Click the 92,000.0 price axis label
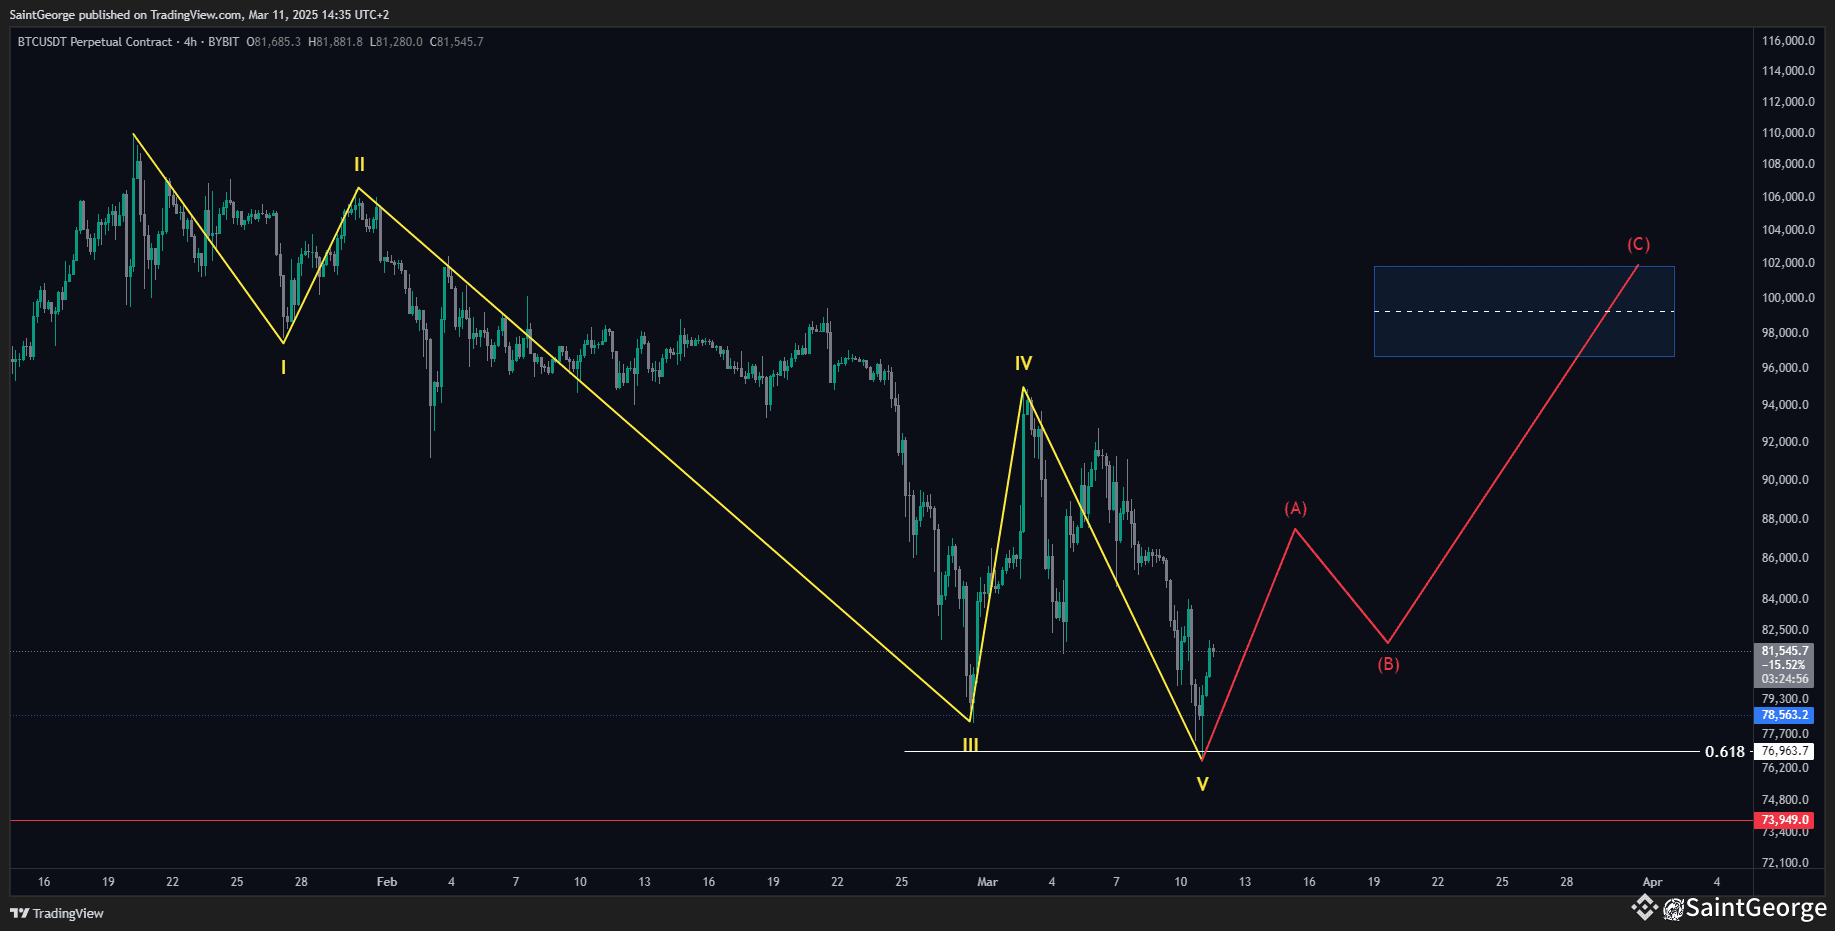The width and height of the screenshot is (1835, 931). 1785,442
